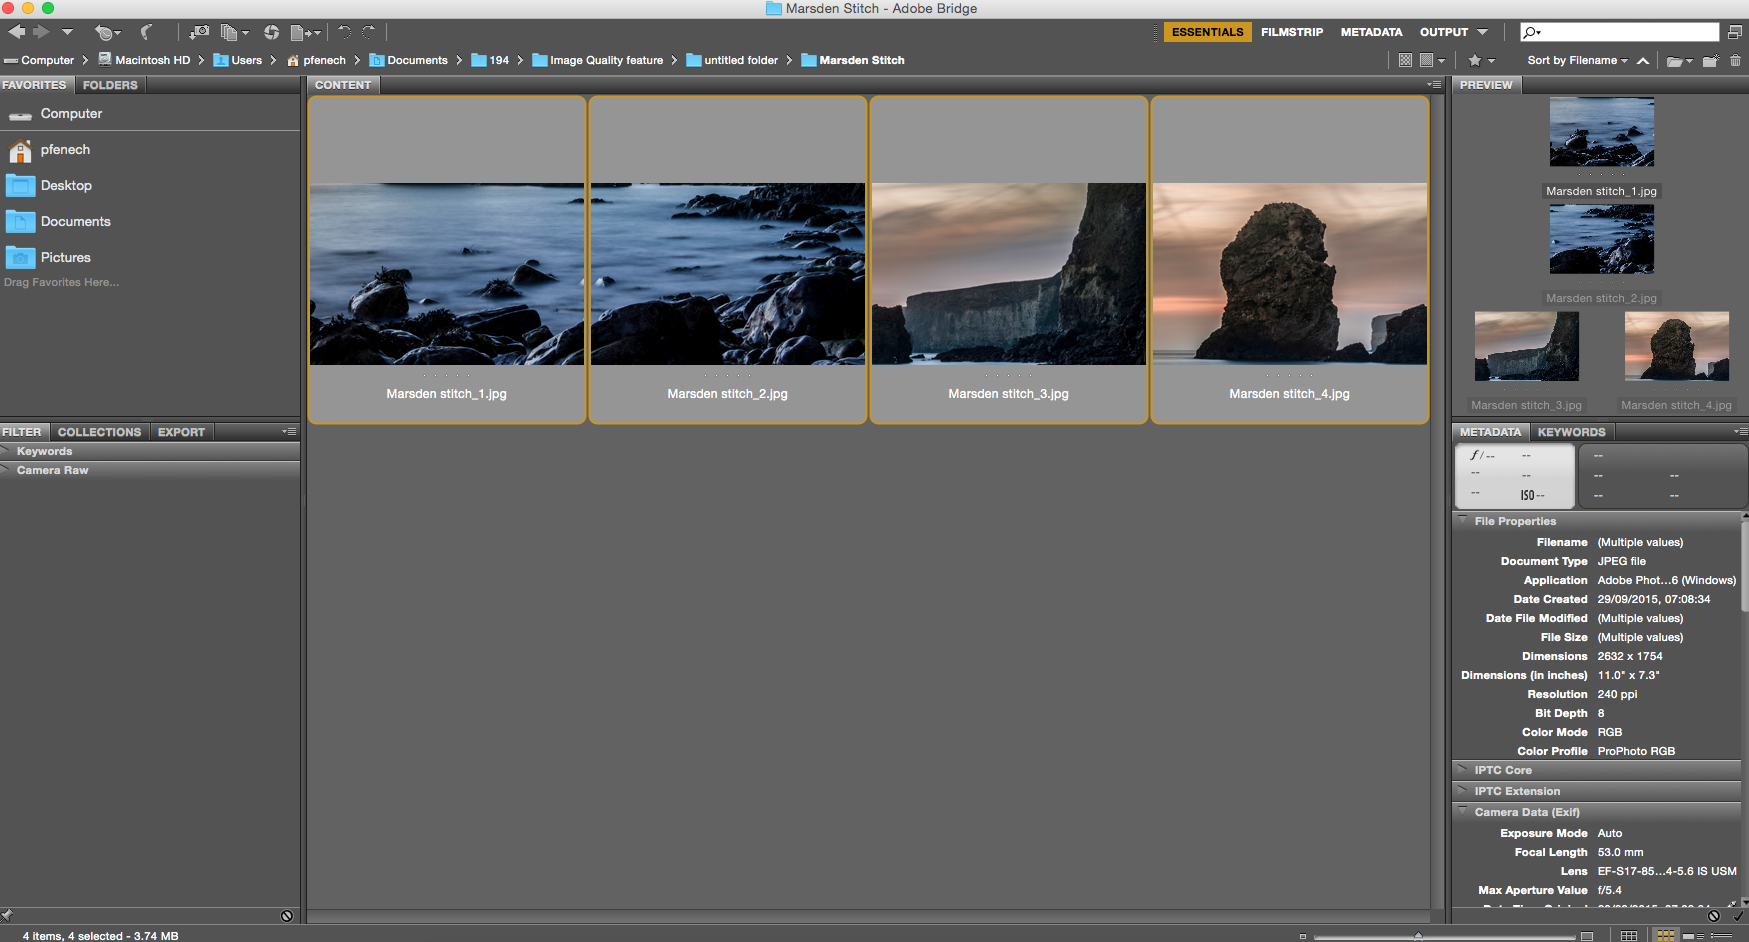Switch to view content as thumbnails
Screen dimensions: 1749x942
click(1665, 936)
